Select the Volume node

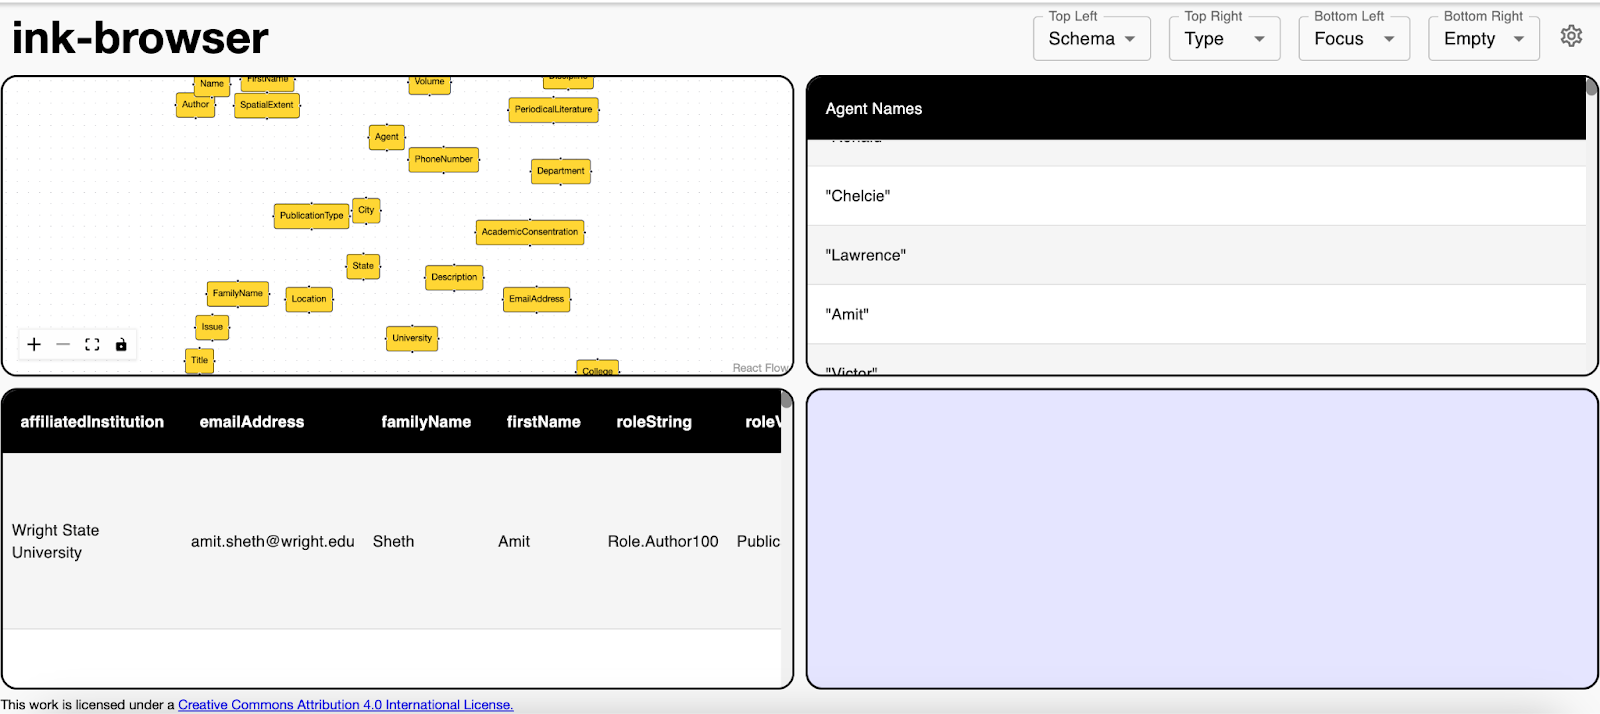430,84
